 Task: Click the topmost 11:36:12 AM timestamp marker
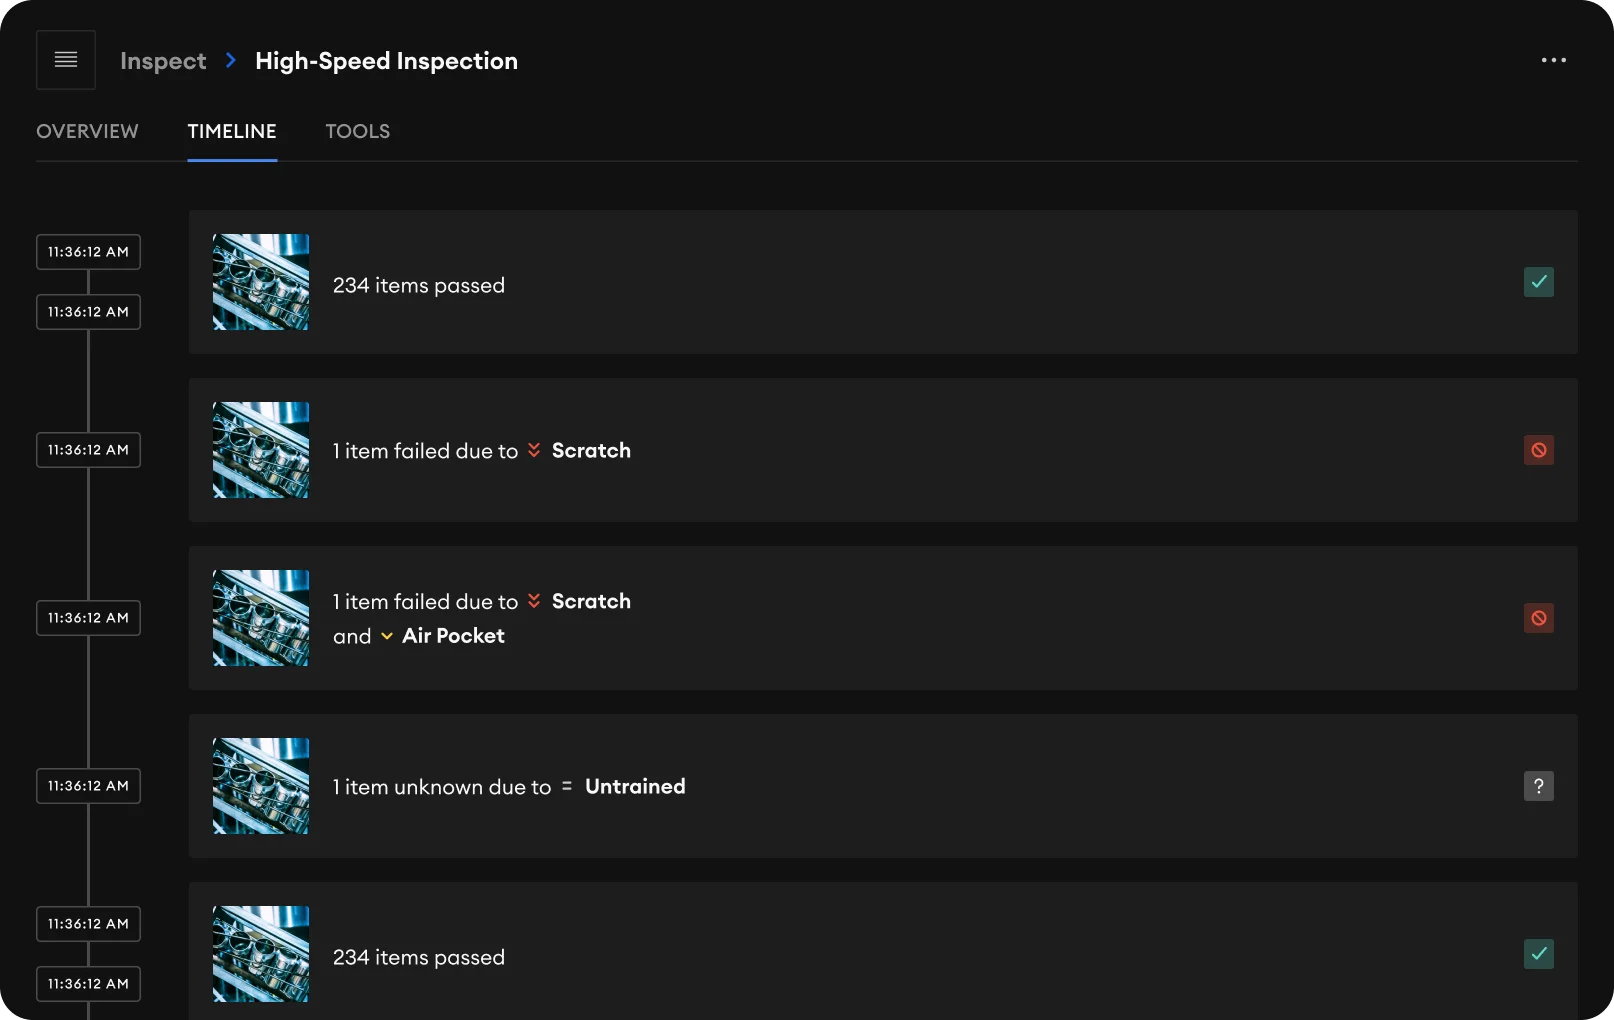point(87,251)
